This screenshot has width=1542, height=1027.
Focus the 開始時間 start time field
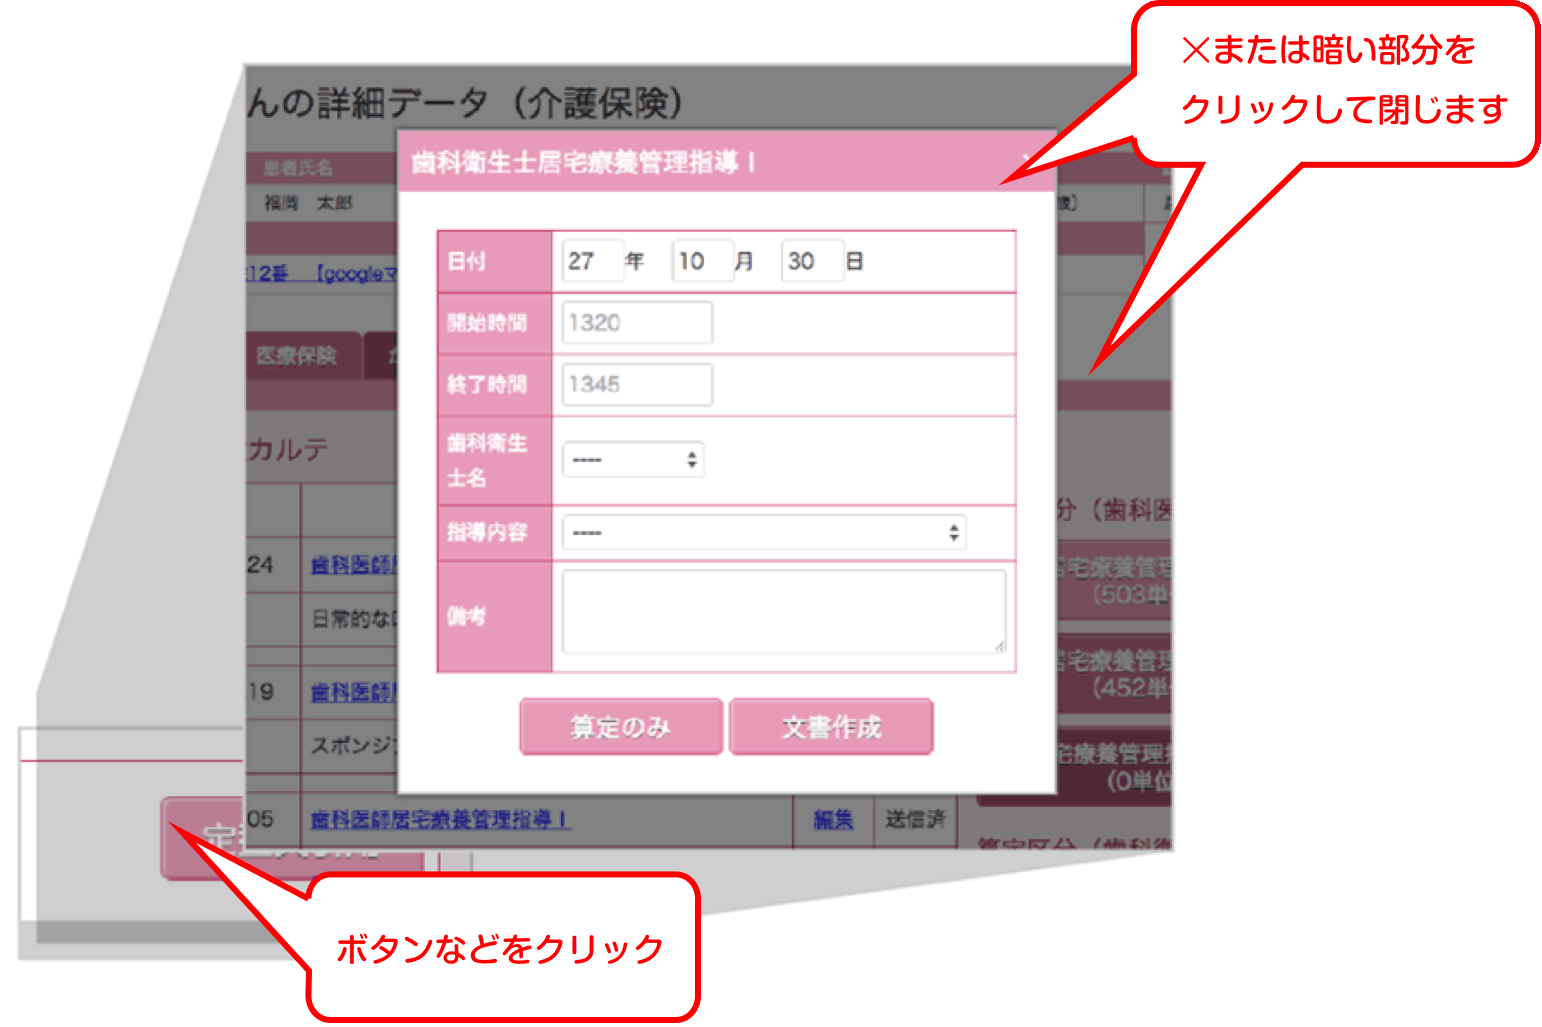(x=637, y=323)
